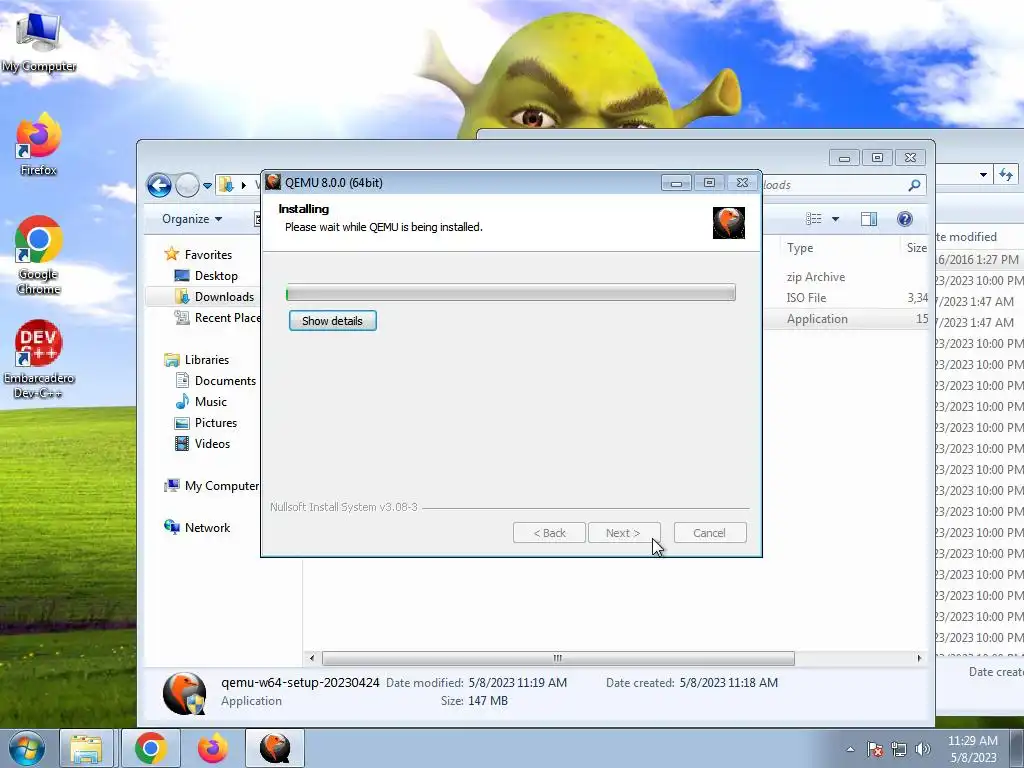Click horizontal scrollbar right arrow

[x=920, y=658]
